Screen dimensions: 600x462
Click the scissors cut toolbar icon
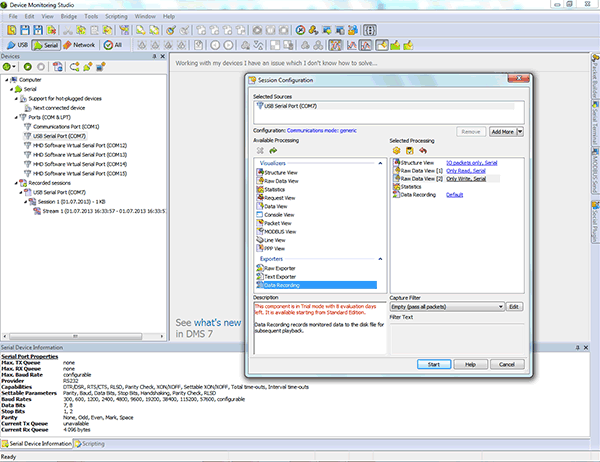coord(68,30)
